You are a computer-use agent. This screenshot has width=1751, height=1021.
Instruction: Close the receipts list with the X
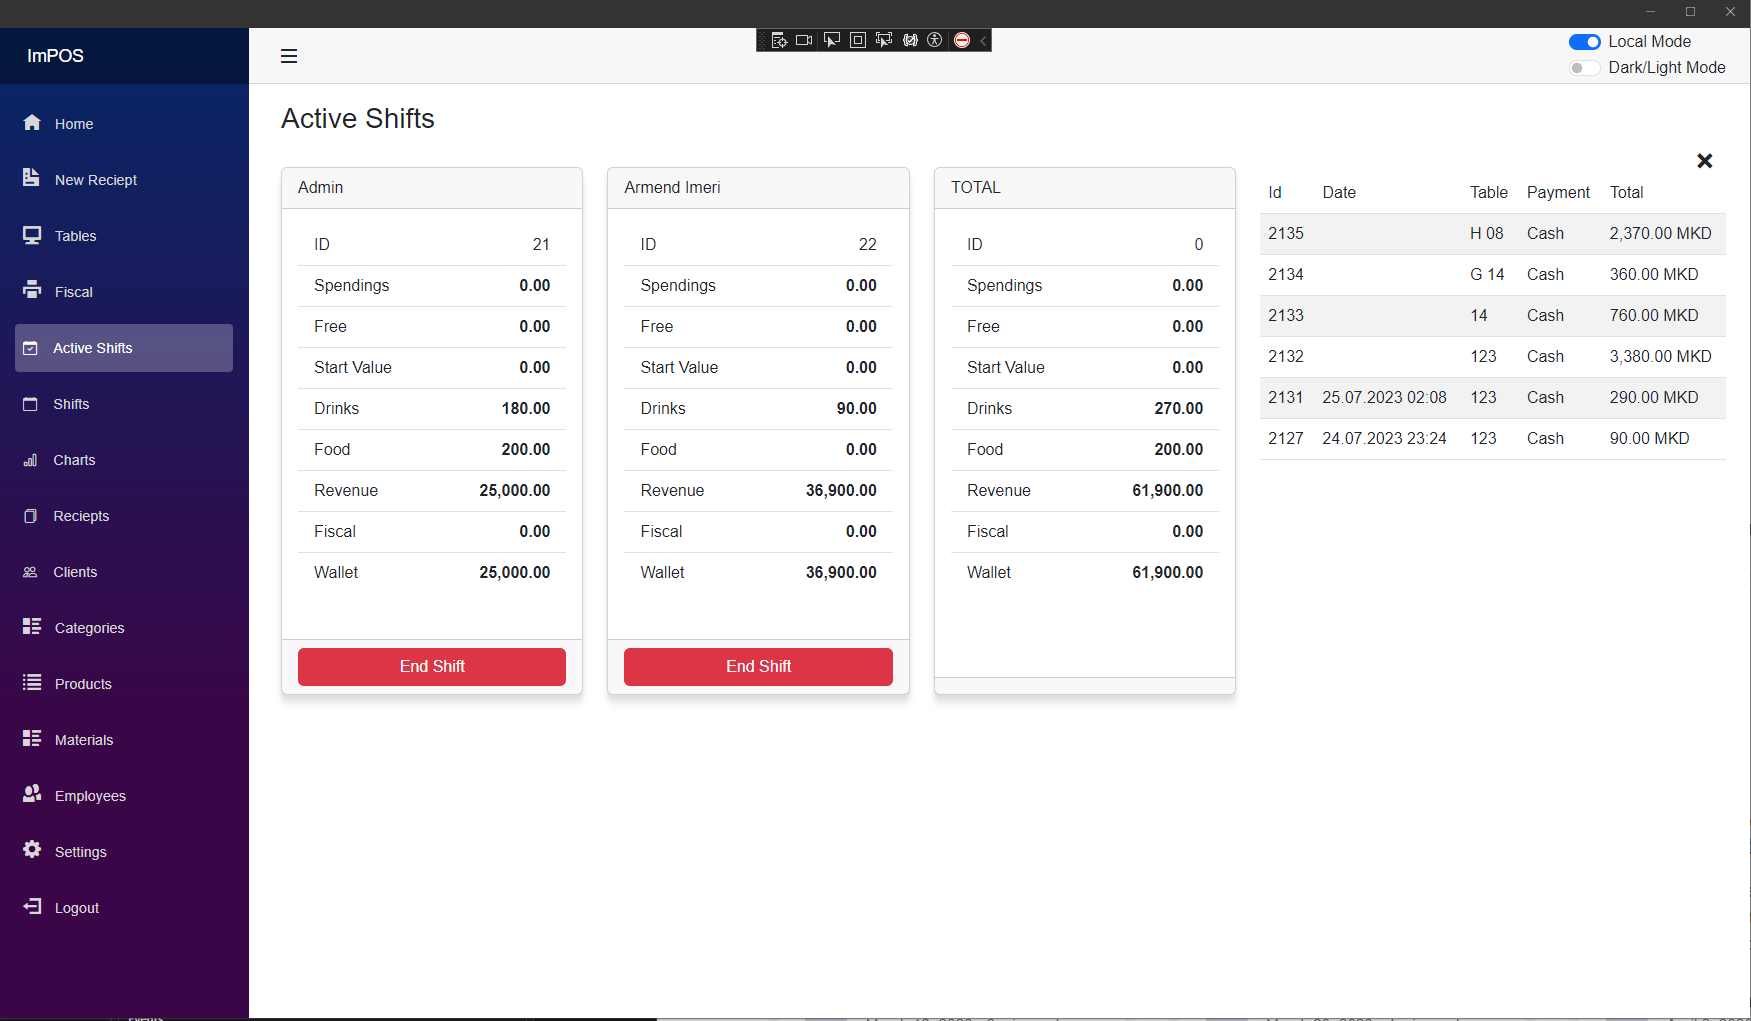click(x=1705, y=161)
